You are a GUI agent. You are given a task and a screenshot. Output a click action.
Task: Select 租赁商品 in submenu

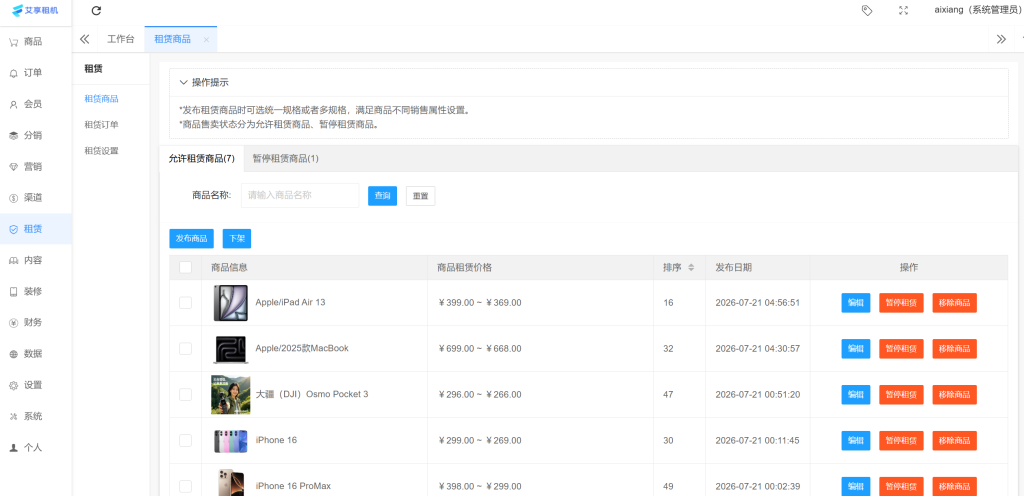click(101, 99)
